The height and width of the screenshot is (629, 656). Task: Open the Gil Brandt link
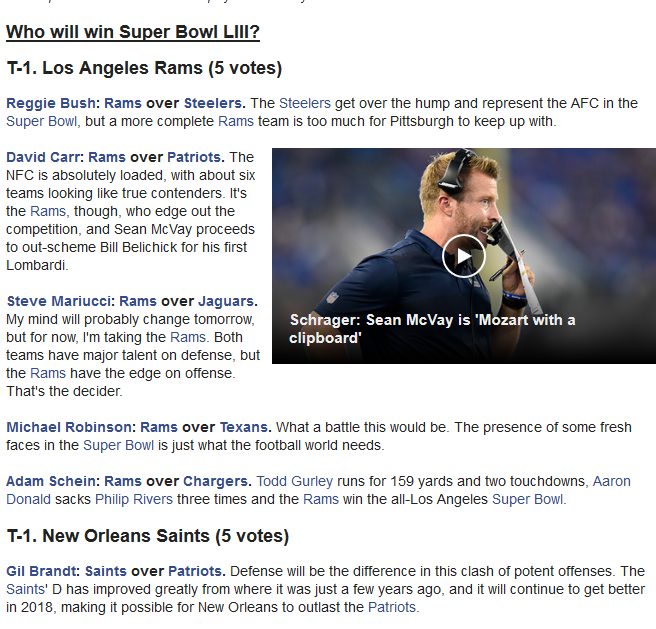coord(41,571)
